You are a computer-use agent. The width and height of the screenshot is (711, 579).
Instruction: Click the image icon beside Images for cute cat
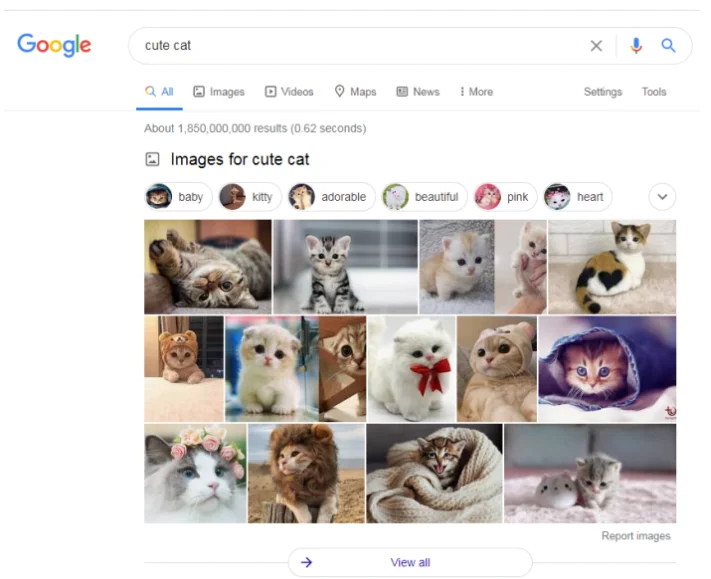pos(153,159)
